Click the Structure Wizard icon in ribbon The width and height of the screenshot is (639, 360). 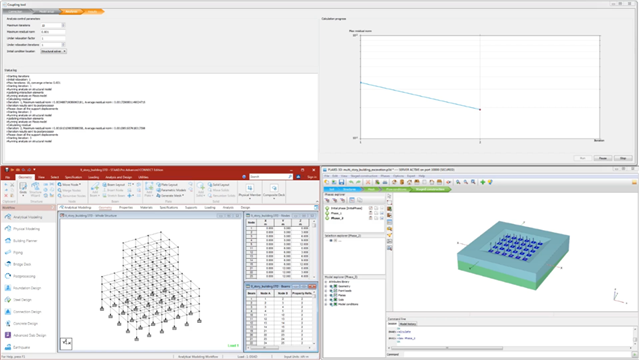(x=35, y=189)
